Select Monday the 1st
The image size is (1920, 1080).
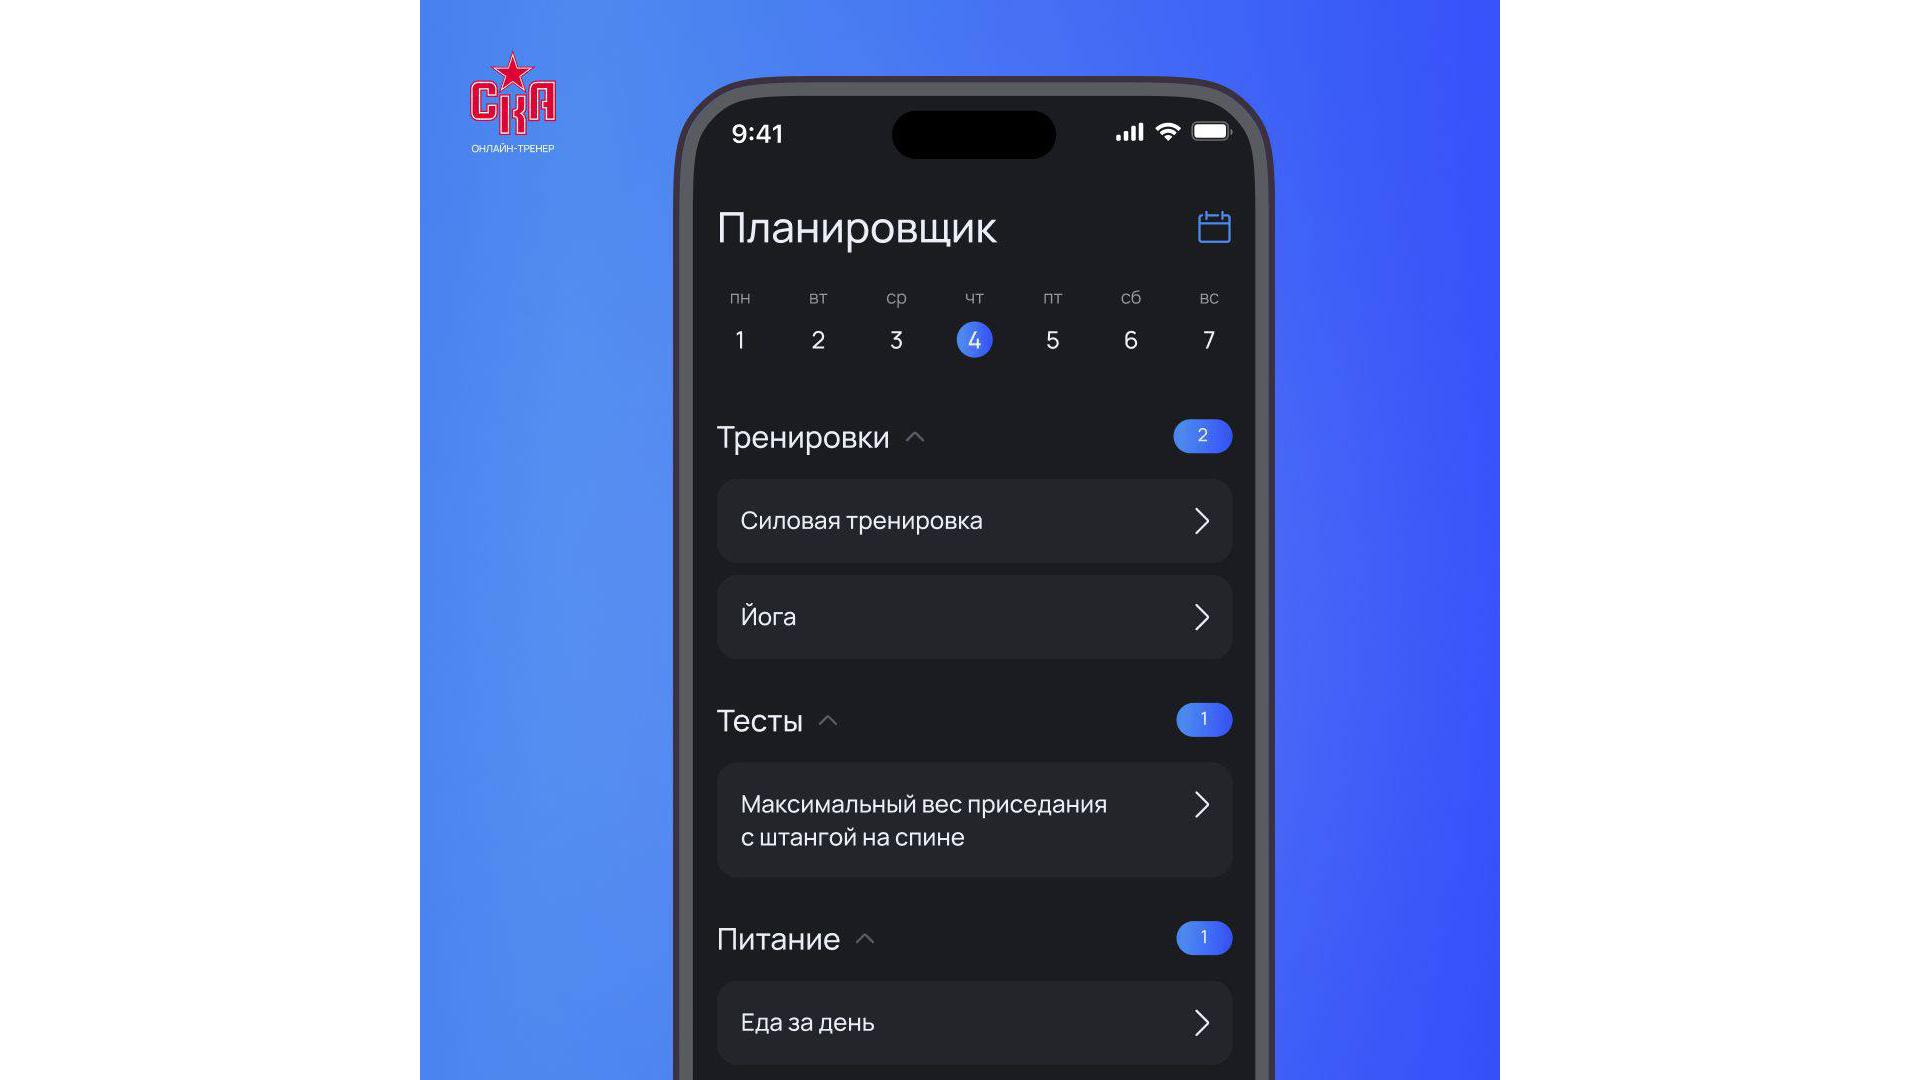[738, 340]
